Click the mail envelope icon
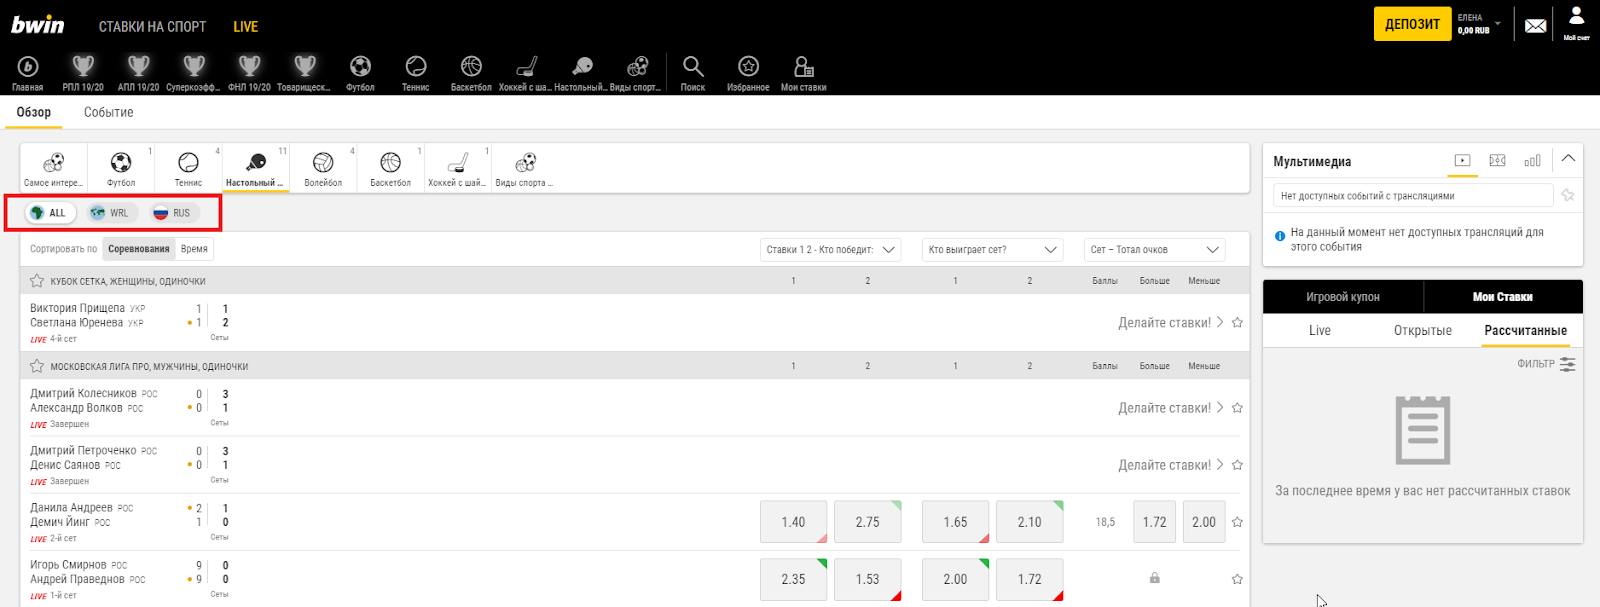Screen dimensions: 1600x607 pyautogui.click(x=1535, y=26)
